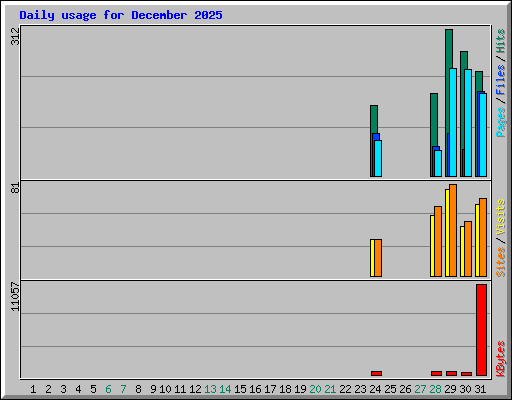Click the 'Daily usage for December 2025' title

pyautogui.click(x=121, y=15)
